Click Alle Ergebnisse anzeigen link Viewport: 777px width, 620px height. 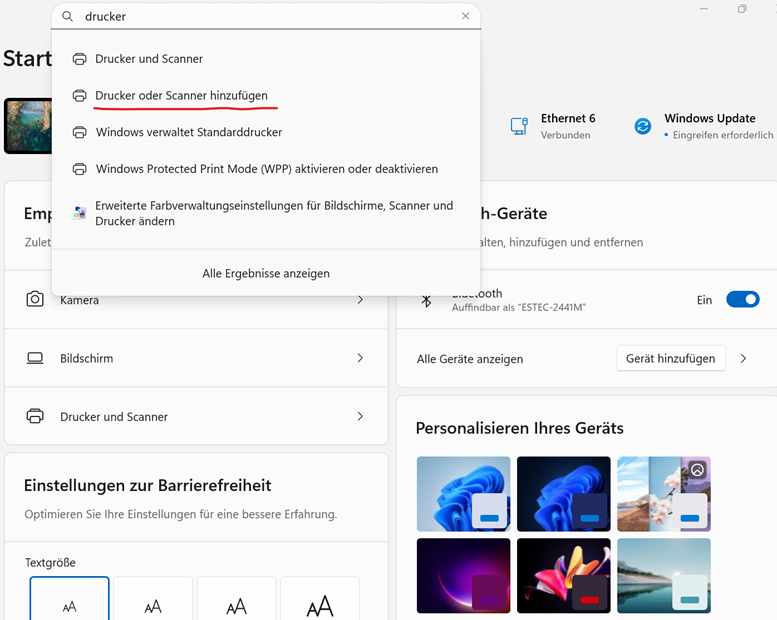point(266,273)
